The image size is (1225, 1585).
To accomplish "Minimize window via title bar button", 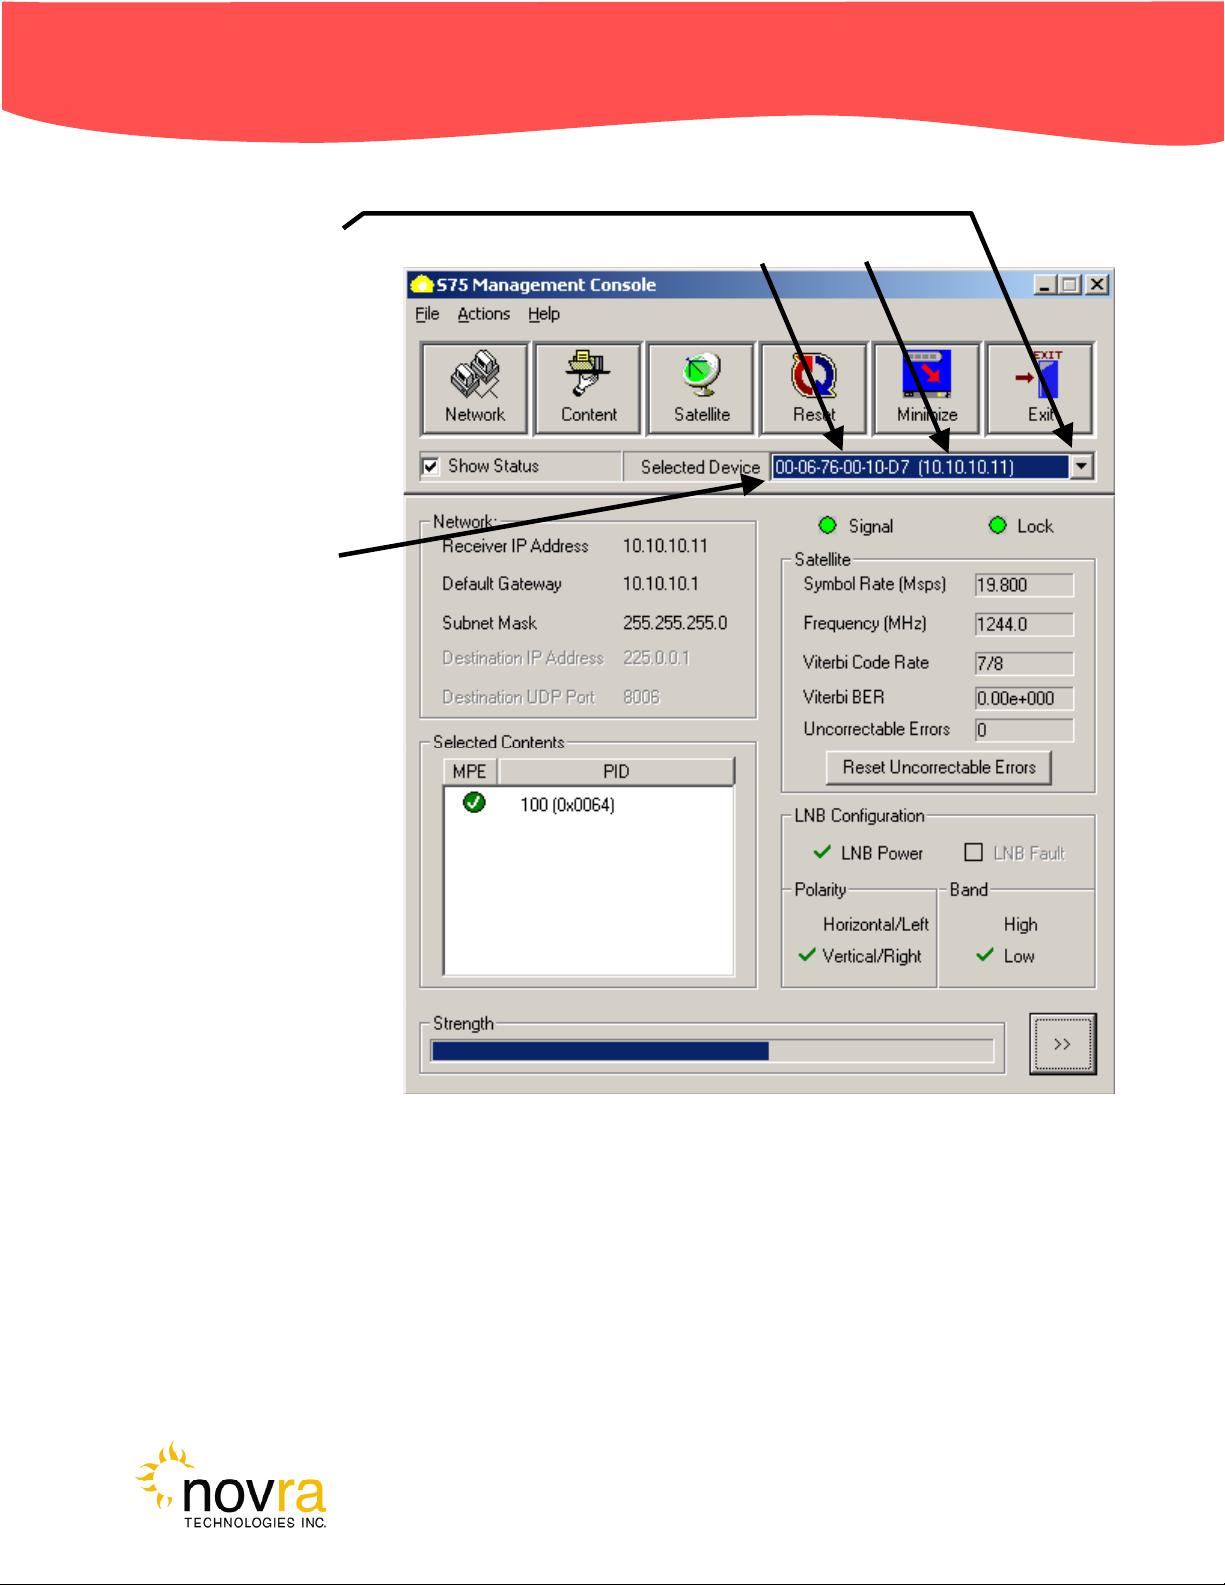I will [1045, 285].
